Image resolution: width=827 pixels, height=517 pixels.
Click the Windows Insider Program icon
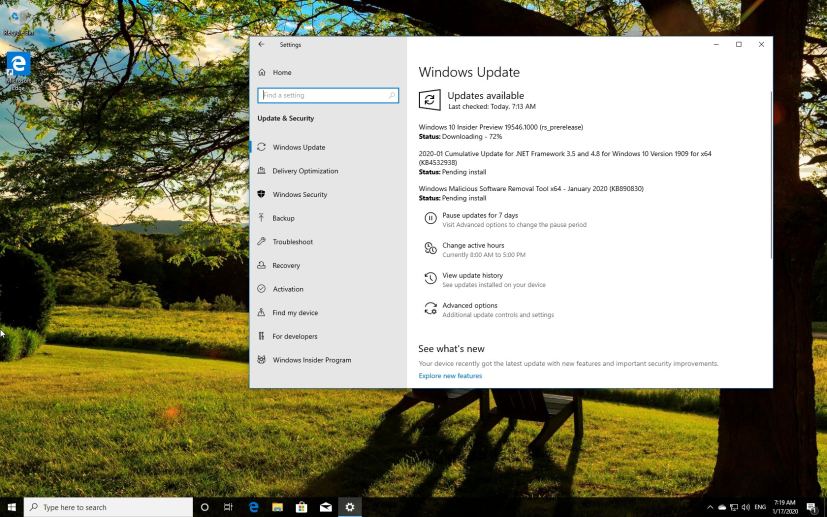point(262,359)
